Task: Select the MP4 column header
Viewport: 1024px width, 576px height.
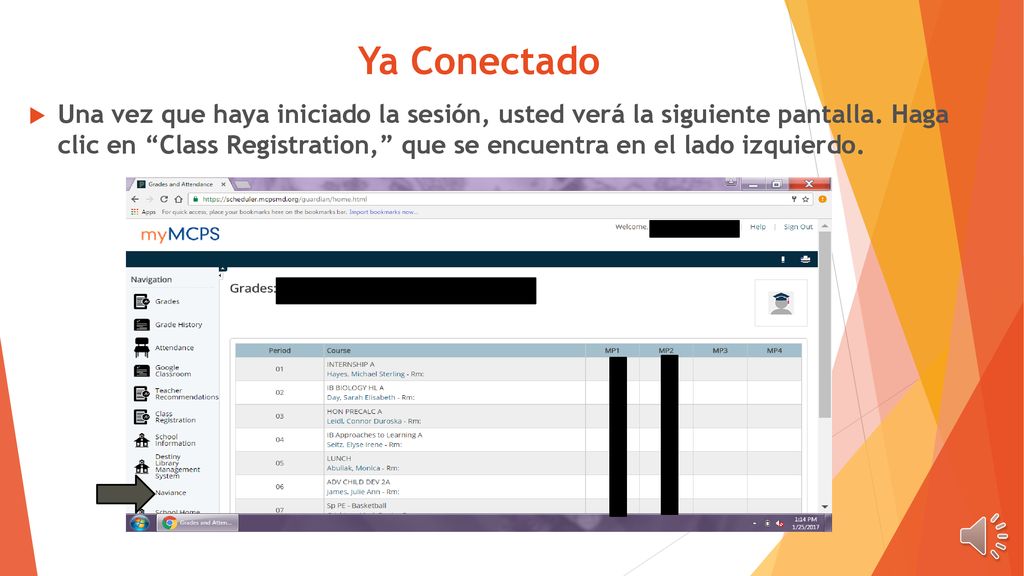Action: [775, 351]
